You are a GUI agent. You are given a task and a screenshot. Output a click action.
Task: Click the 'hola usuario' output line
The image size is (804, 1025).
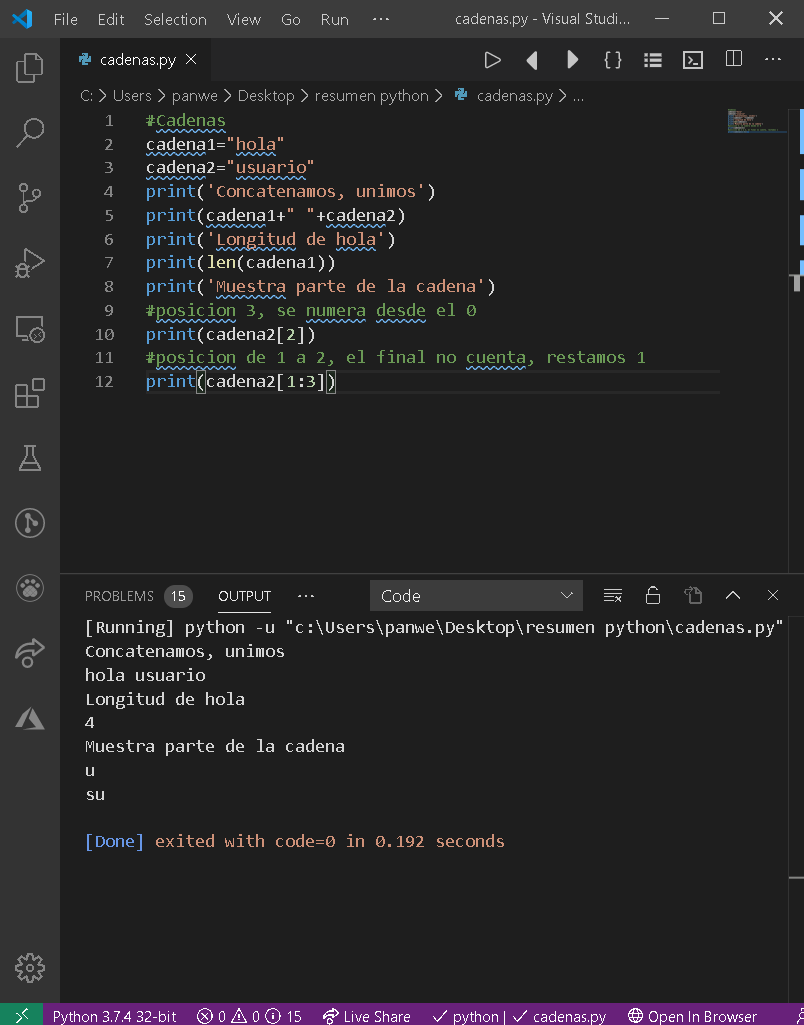click(145, 675)
